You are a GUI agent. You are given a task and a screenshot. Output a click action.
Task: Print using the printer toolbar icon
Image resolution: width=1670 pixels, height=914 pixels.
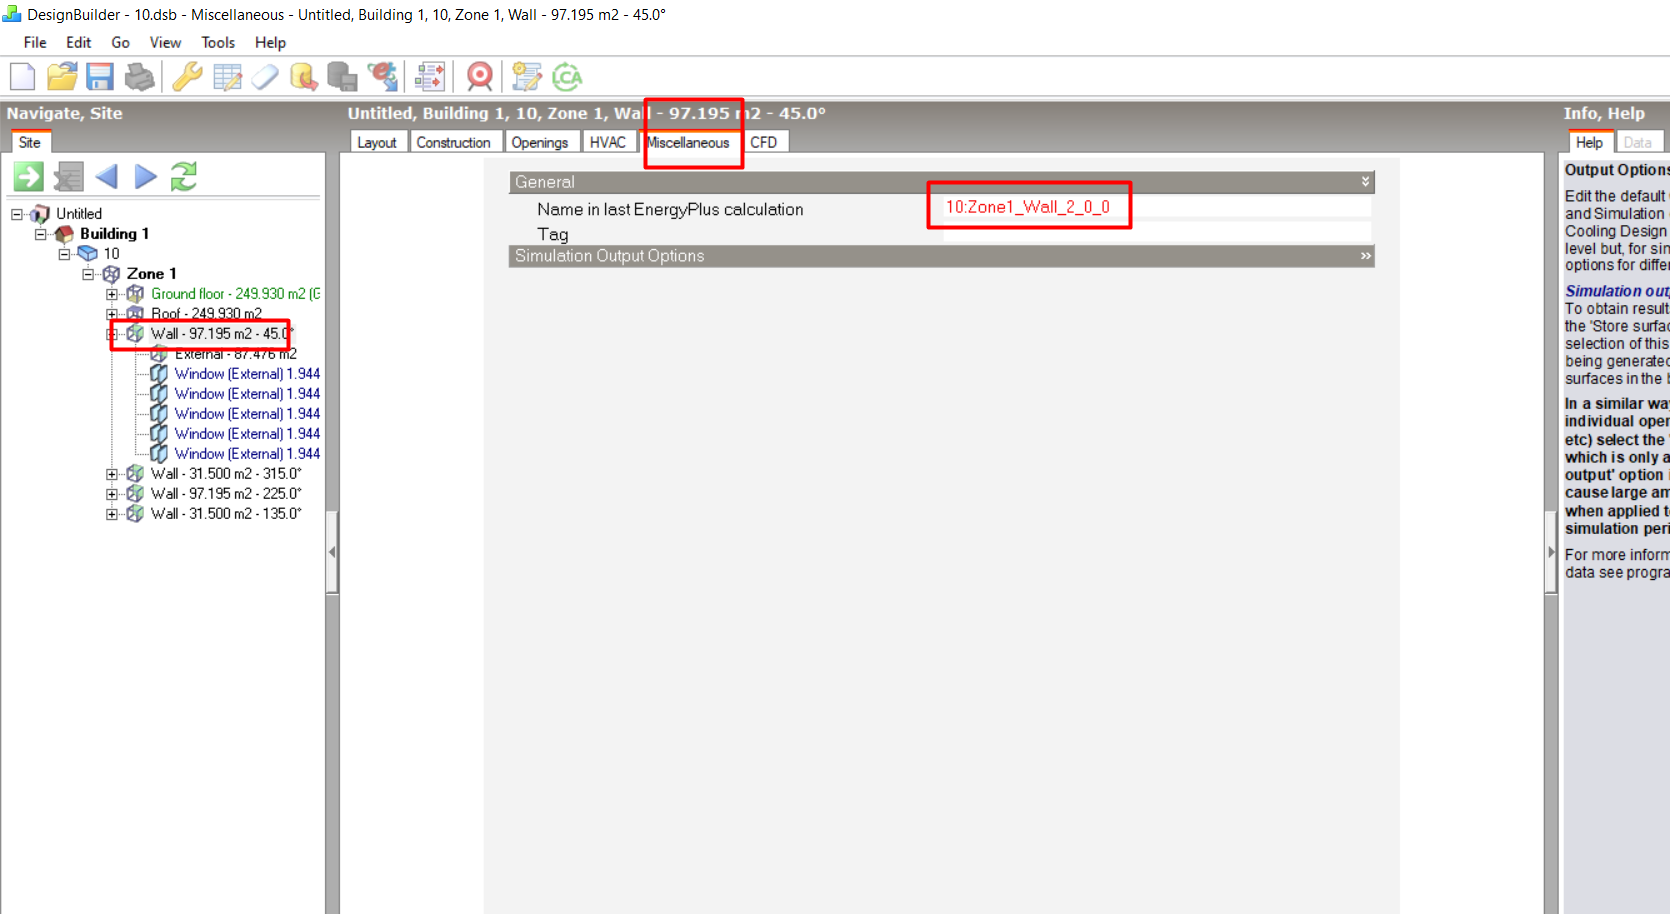(140, 77)
